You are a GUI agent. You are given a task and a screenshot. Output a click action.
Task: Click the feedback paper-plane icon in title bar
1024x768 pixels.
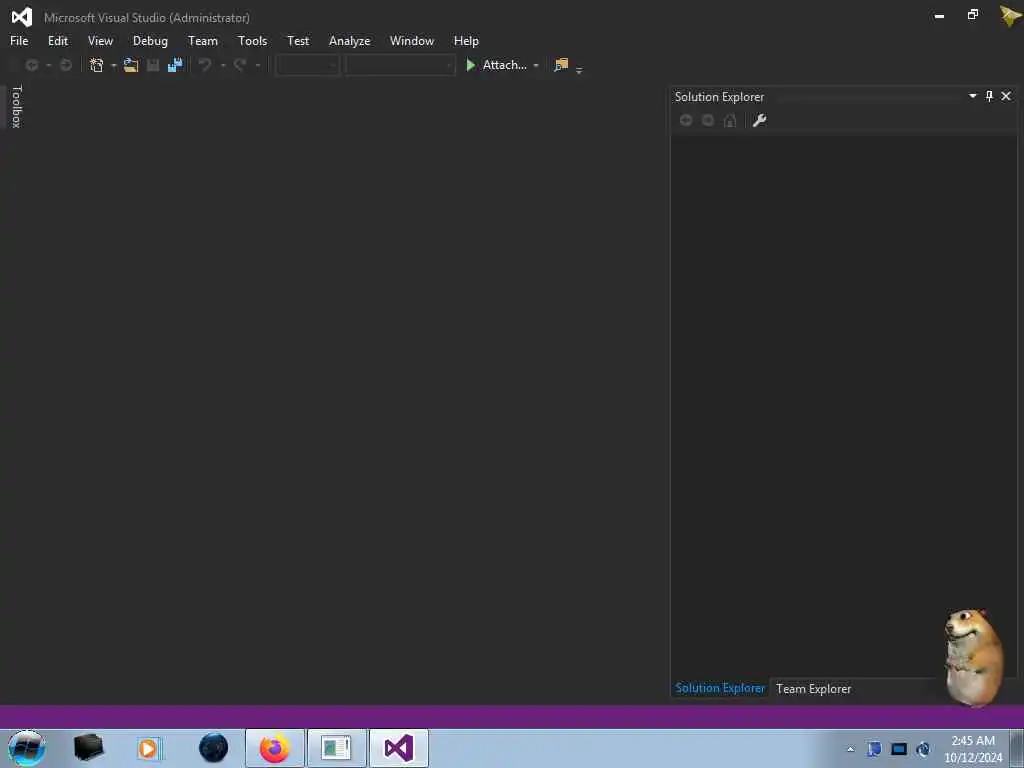[1010, 16]
